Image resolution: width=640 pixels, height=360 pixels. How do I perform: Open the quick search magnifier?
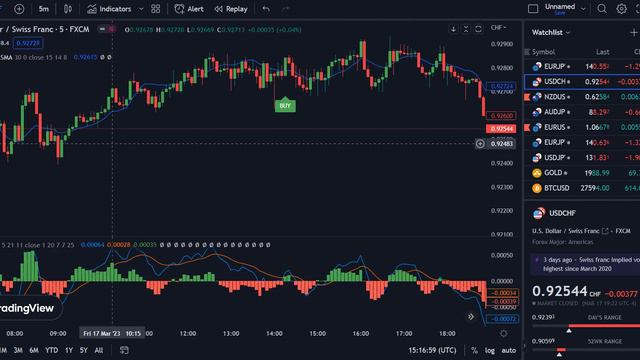click(602, 9)
